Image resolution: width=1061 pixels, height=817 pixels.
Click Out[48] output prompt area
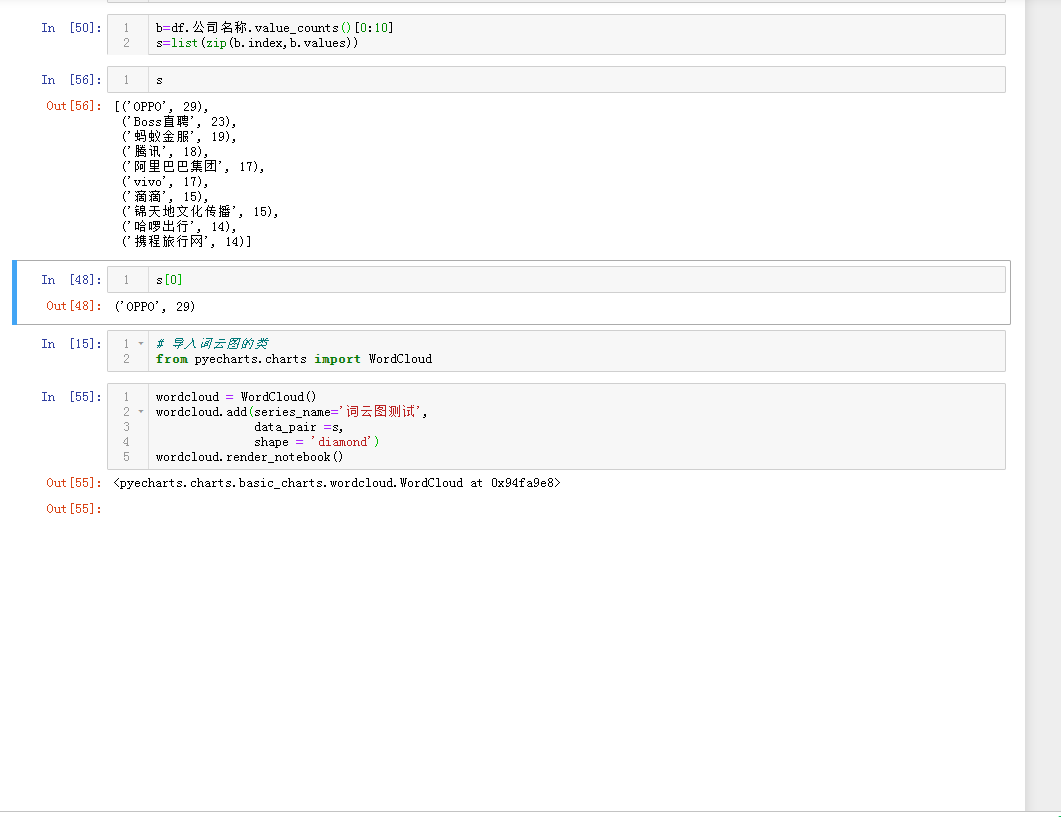pos(74,306)
